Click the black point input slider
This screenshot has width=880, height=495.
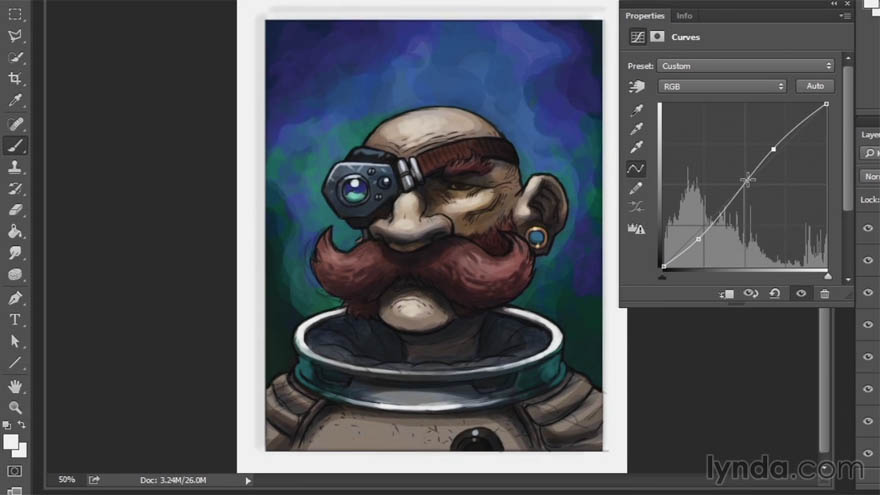pyautogui.click(x=662, y=276)
